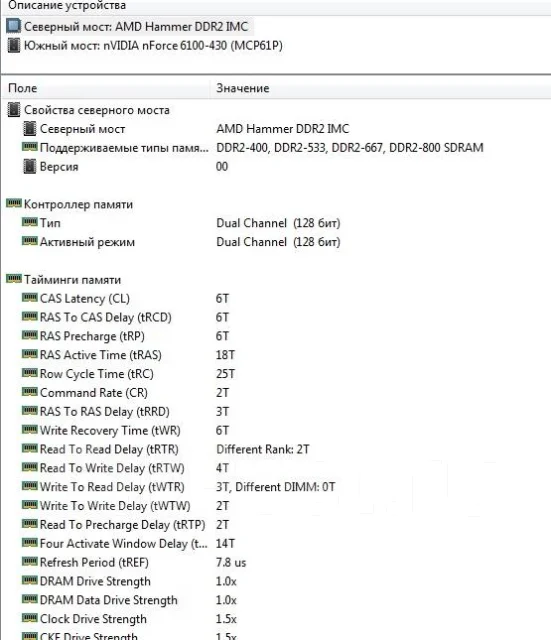The height and width of the screenshot is (640, 551).
Task: Select the value Different Rank: 2T
Action: point(262,449)
